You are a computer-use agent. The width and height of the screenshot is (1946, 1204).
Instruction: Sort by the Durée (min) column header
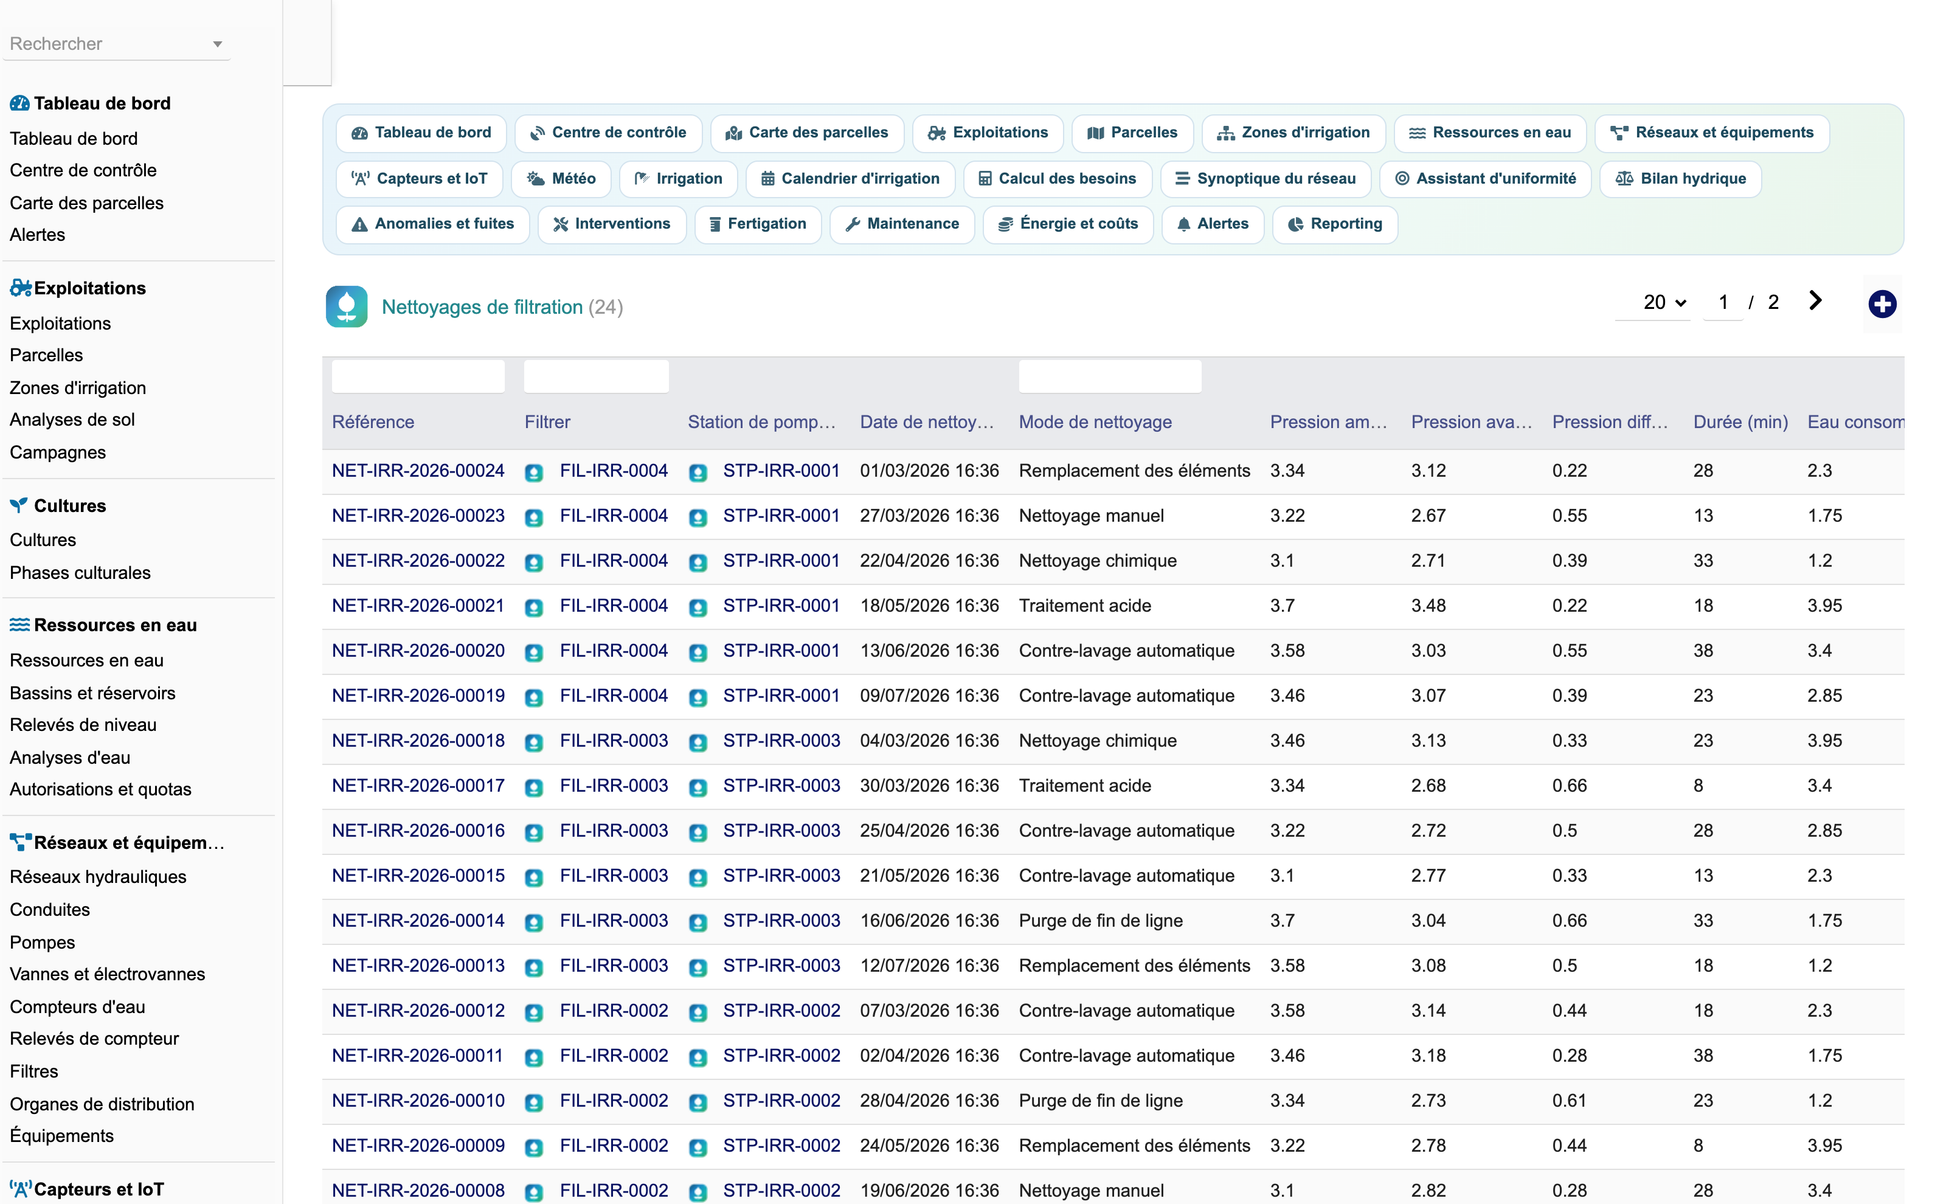coord(1740,422)
